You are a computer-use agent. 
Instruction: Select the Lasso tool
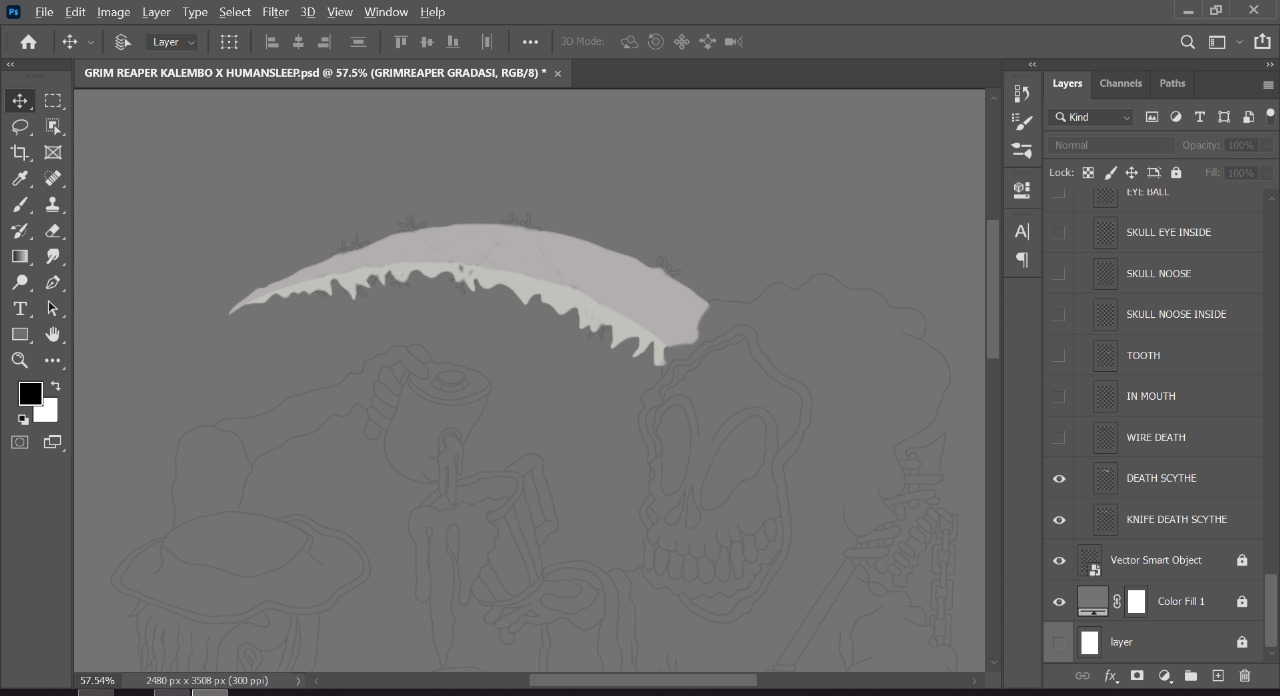pos(20,126)
